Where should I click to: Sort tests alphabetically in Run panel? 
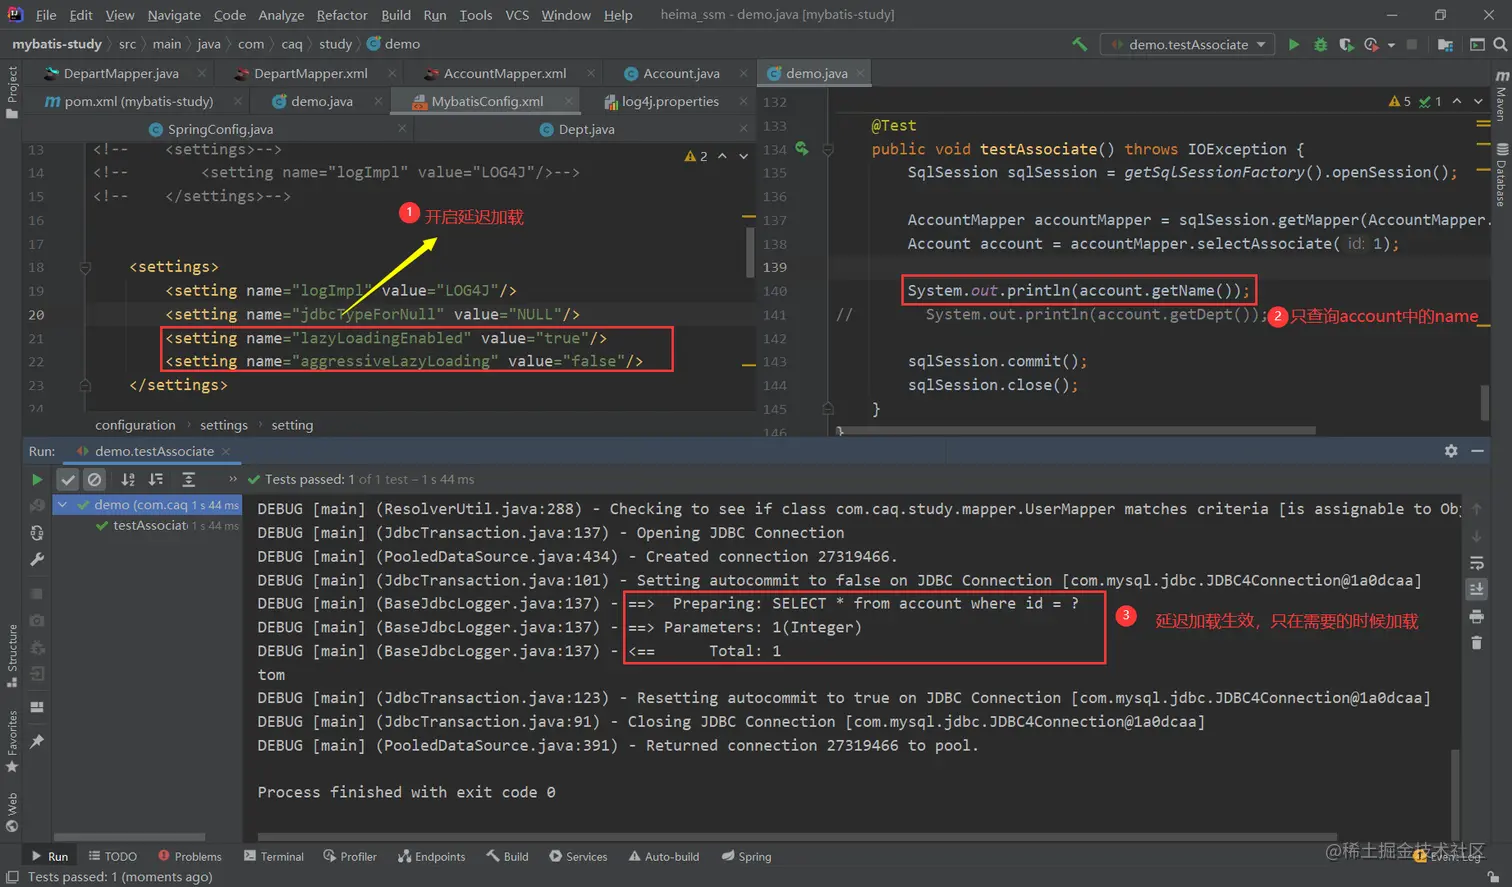click(x=128, y=480)
